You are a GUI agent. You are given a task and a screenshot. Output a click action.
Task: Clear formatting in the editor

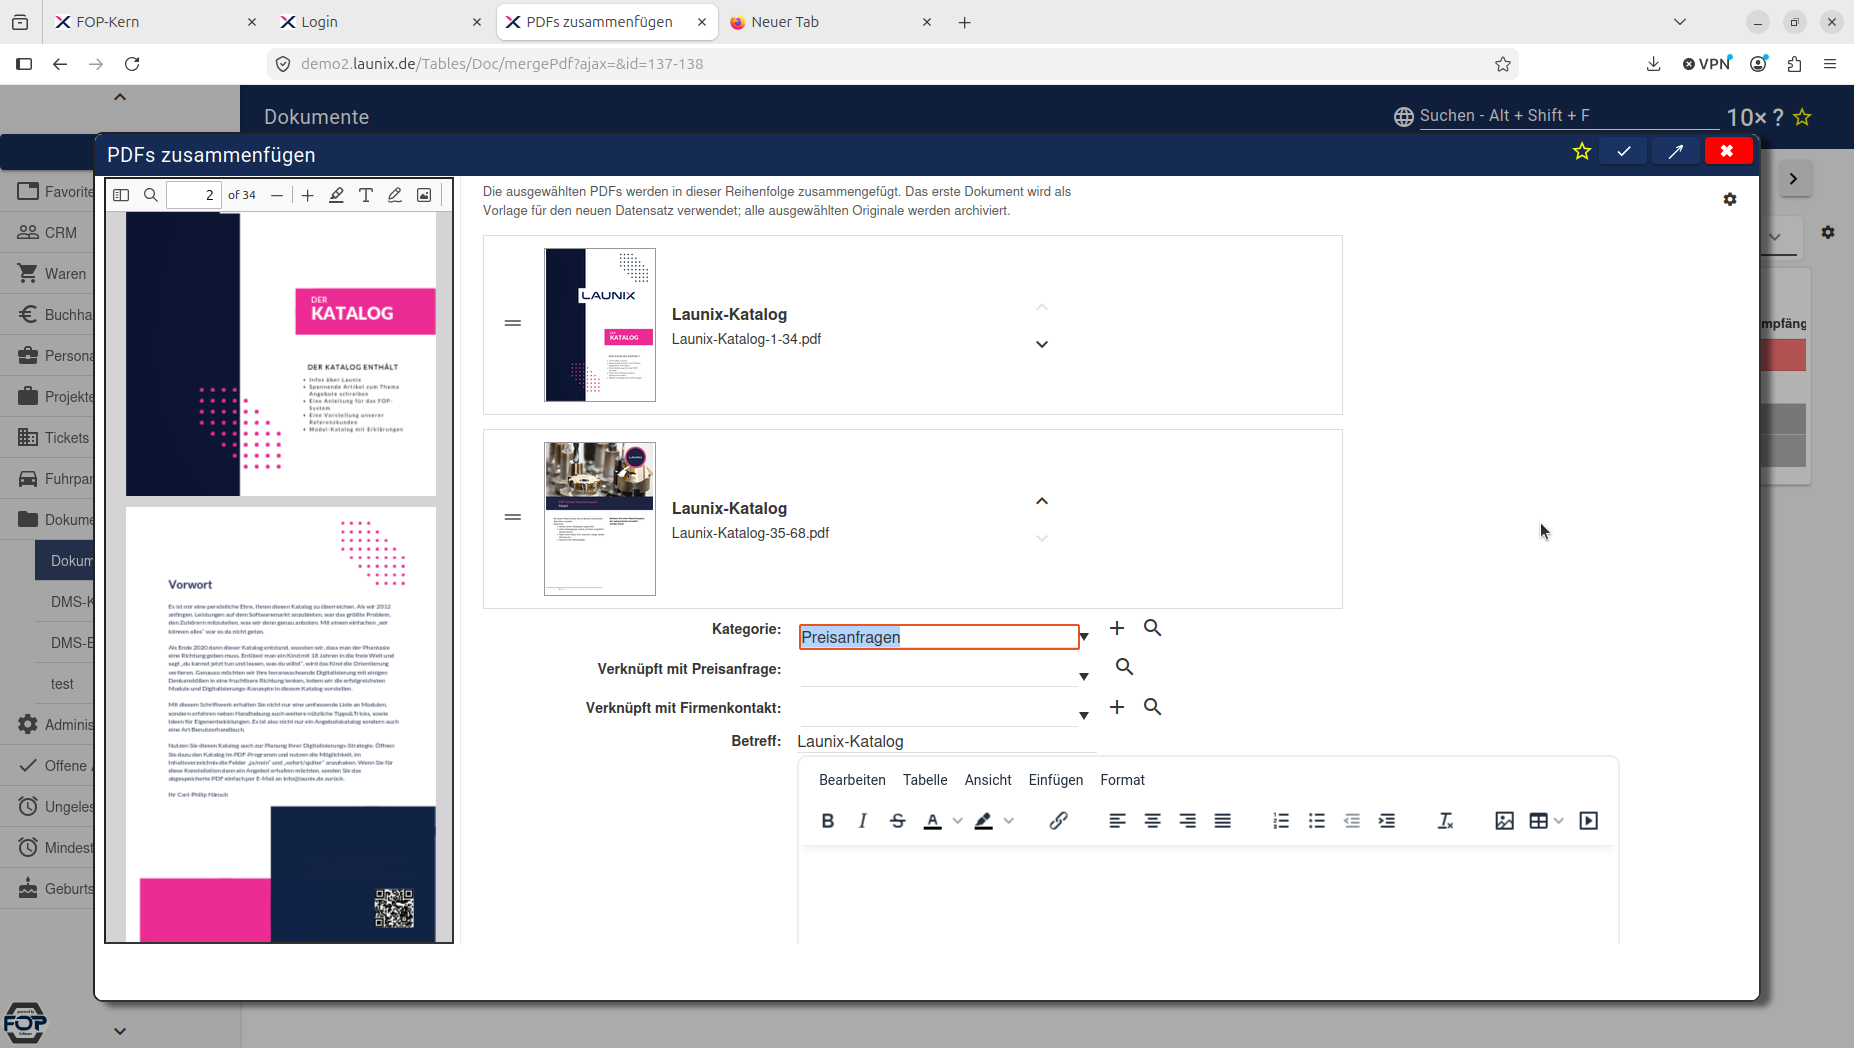click(x=1446, y=821)
